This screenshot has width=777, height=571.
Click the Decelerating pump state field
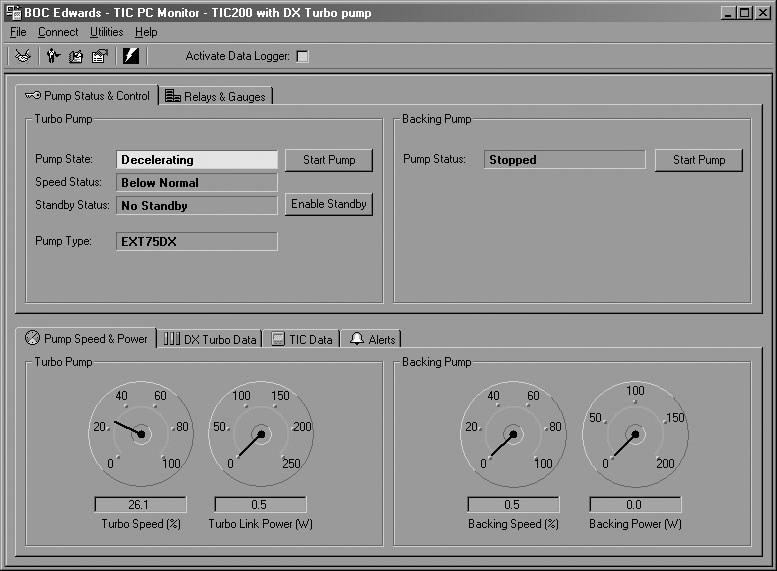click(x=197, y=160)
